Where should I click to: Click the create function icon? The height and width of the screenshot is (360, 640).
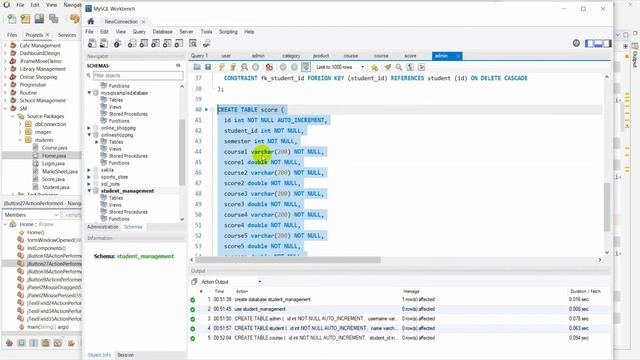click(179, 43)
